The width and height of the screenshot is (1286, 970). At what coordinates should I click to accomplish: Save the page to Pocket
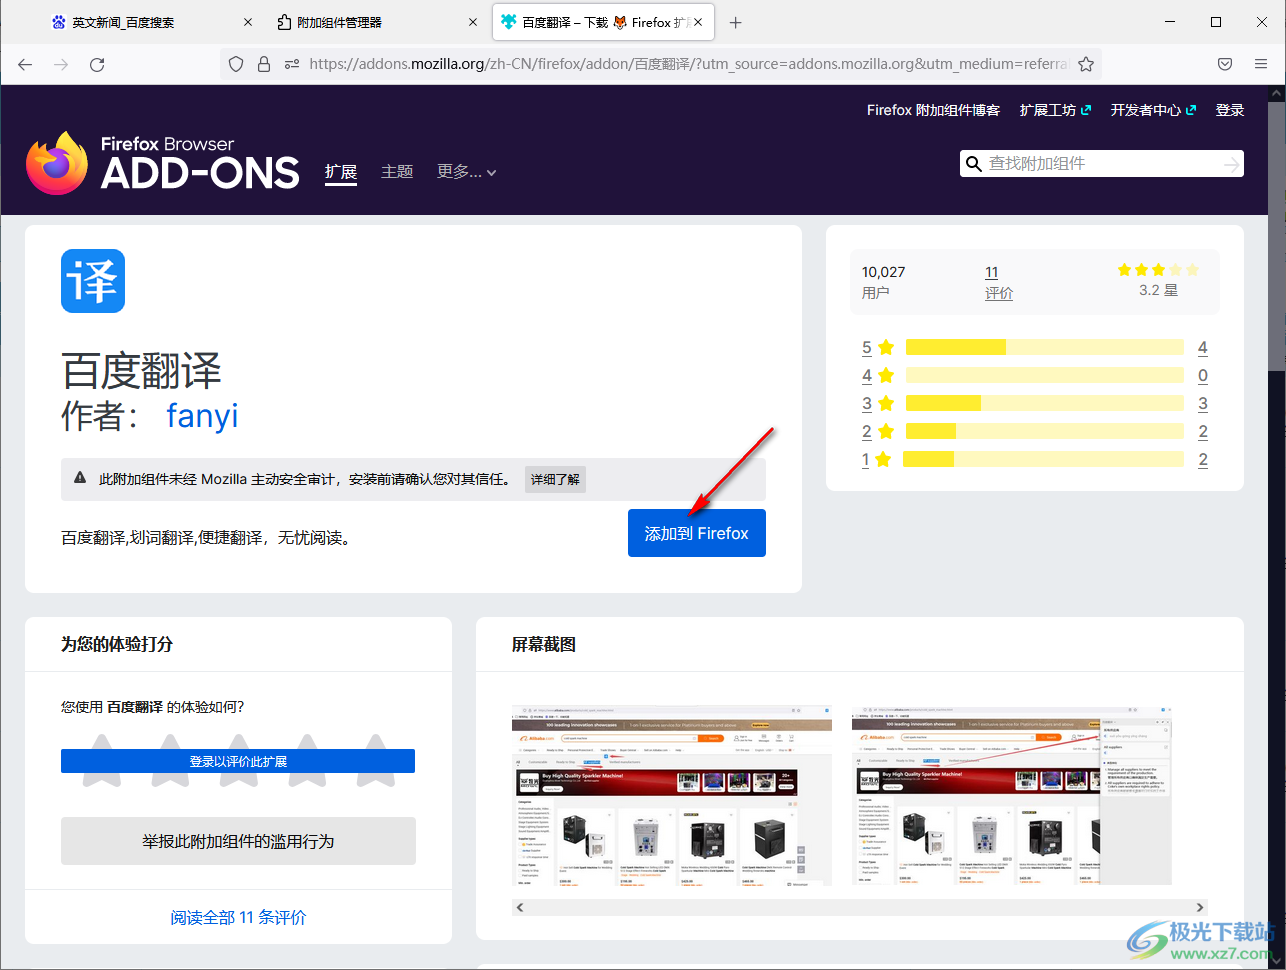[1225, 64]
